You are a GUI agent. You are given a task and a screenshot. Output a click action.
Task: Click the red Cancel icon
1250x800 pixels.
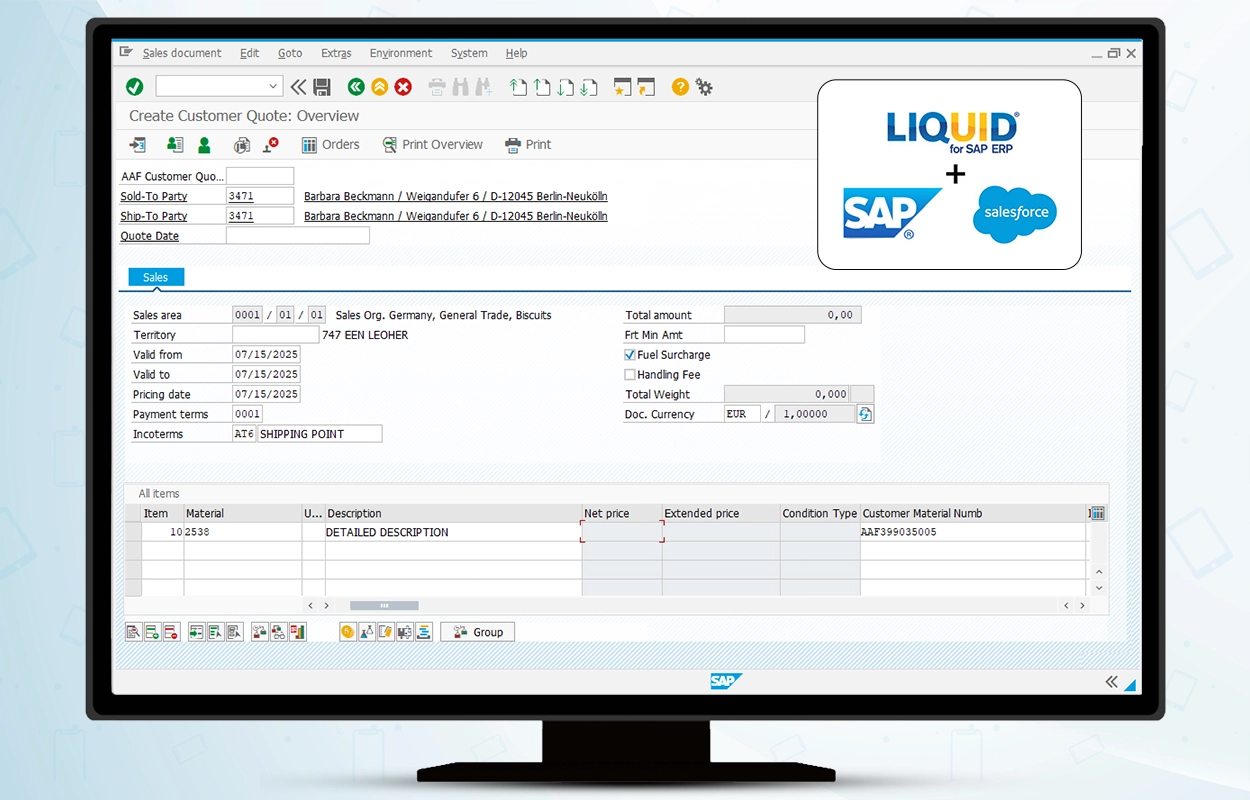click(x=404, y=87)
